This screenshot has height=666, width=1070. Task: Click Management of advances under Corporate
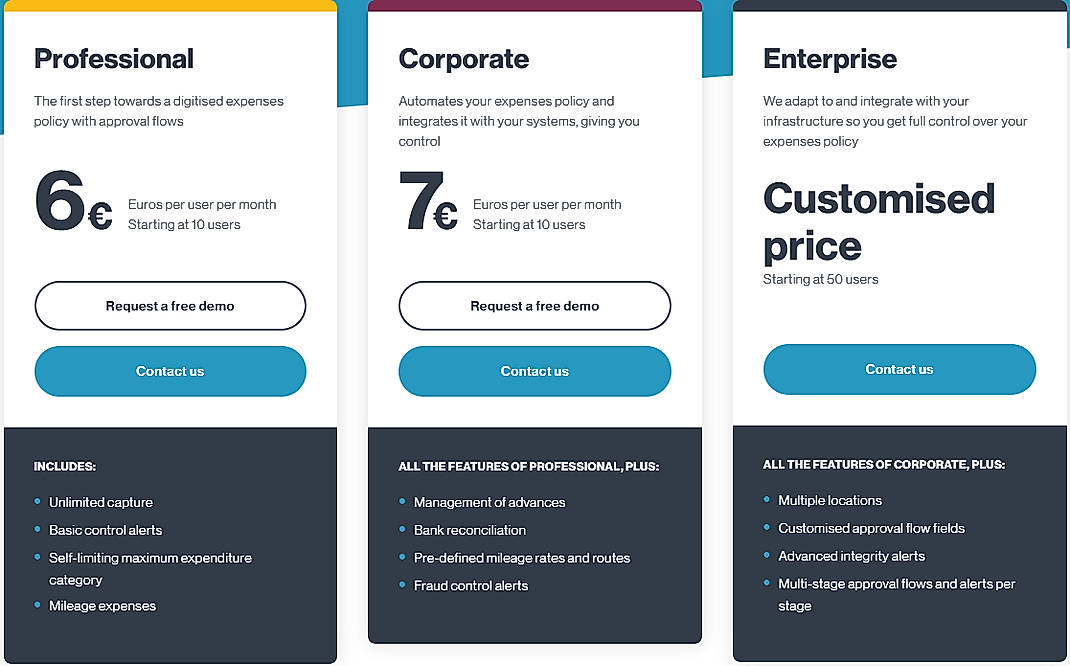coord(489,502)
